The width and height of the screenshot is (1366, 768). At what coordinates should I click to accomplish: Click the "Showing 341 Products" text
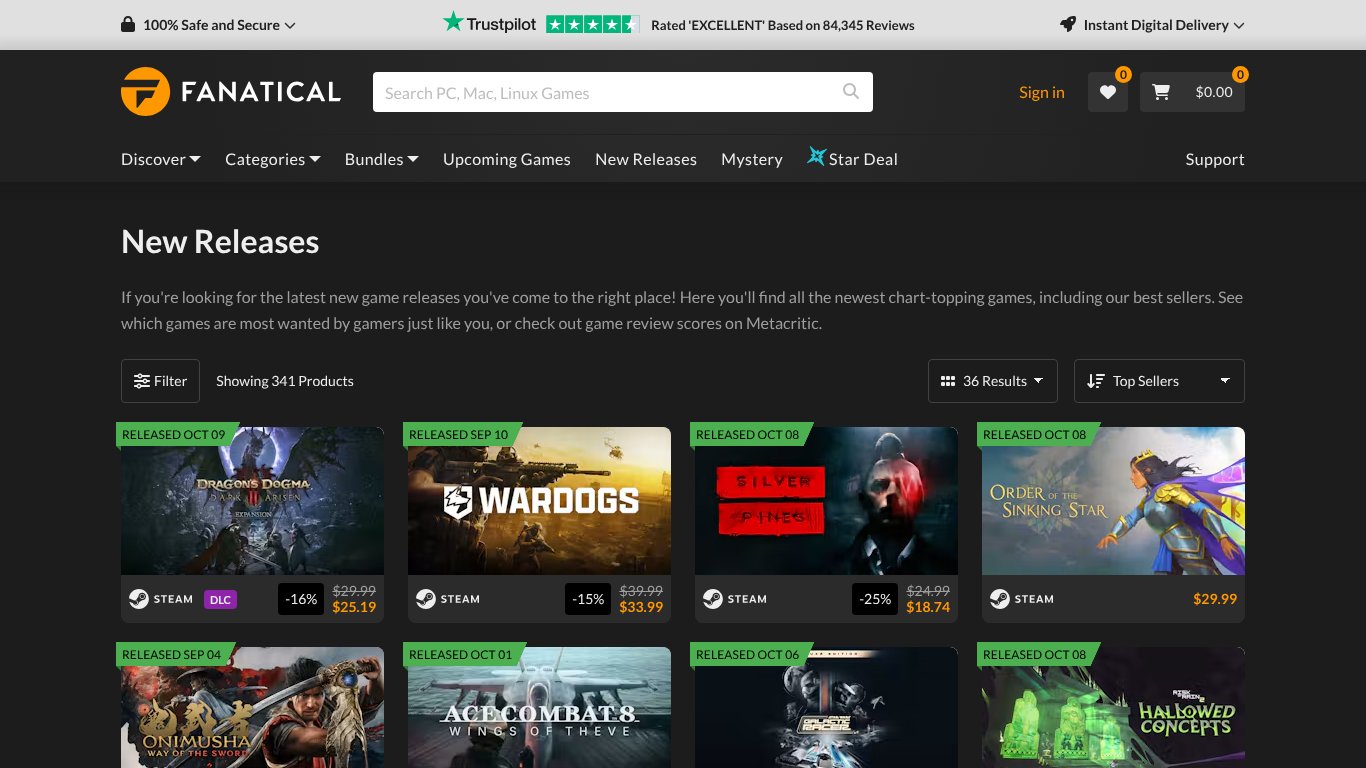[285, 381]
